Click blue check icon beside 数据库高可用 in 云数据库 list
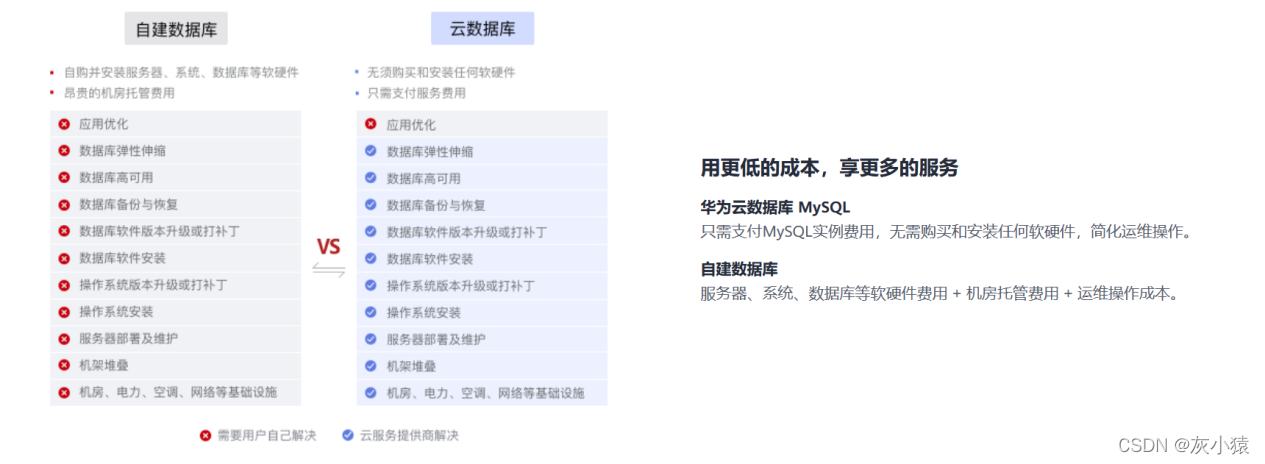This screenshot has height=464, width=1265. pyautogui.click(x=371, y=178)
